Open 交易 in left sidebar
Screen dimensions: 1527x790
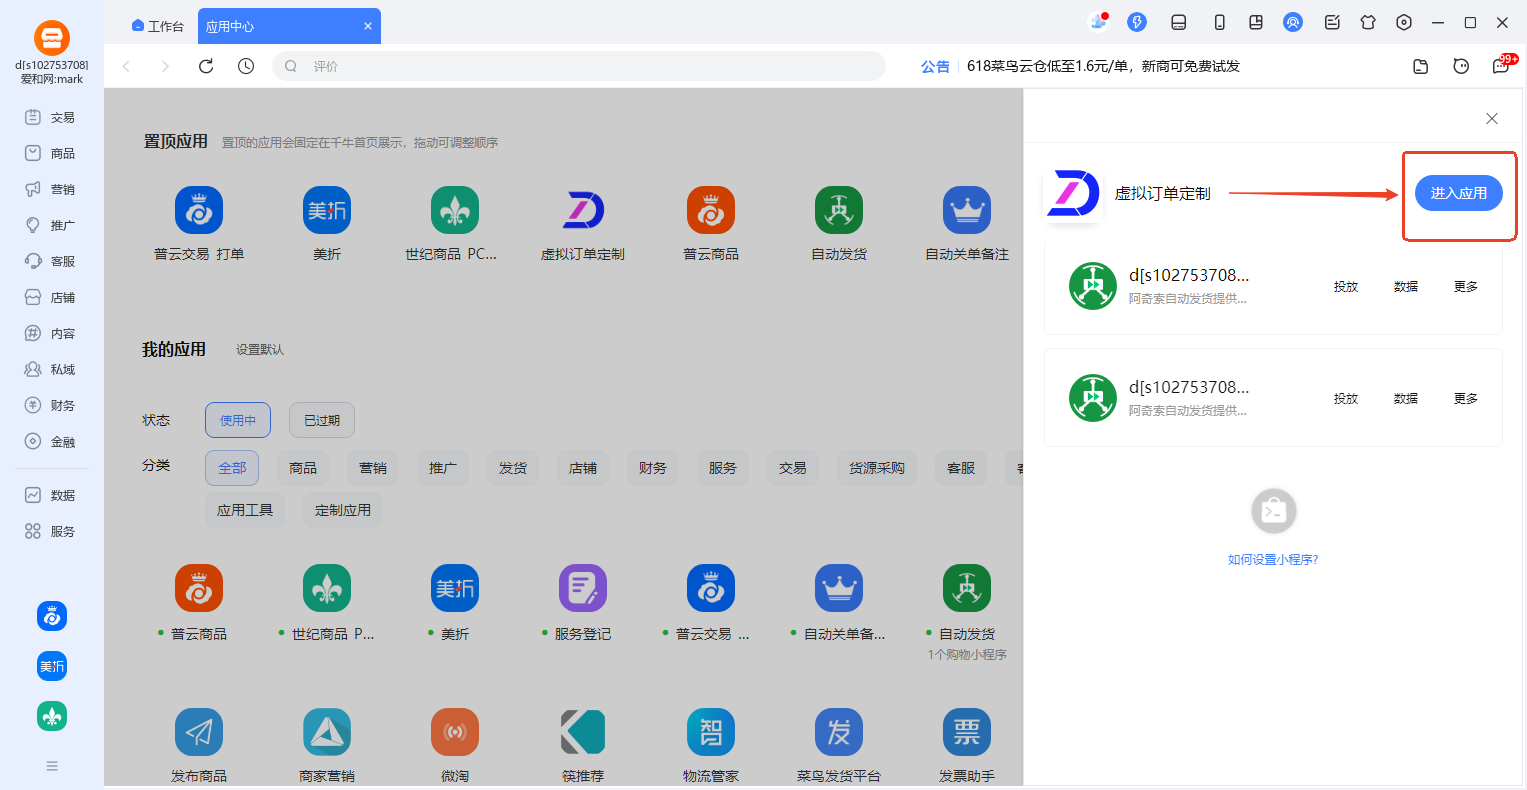(51, 117)
